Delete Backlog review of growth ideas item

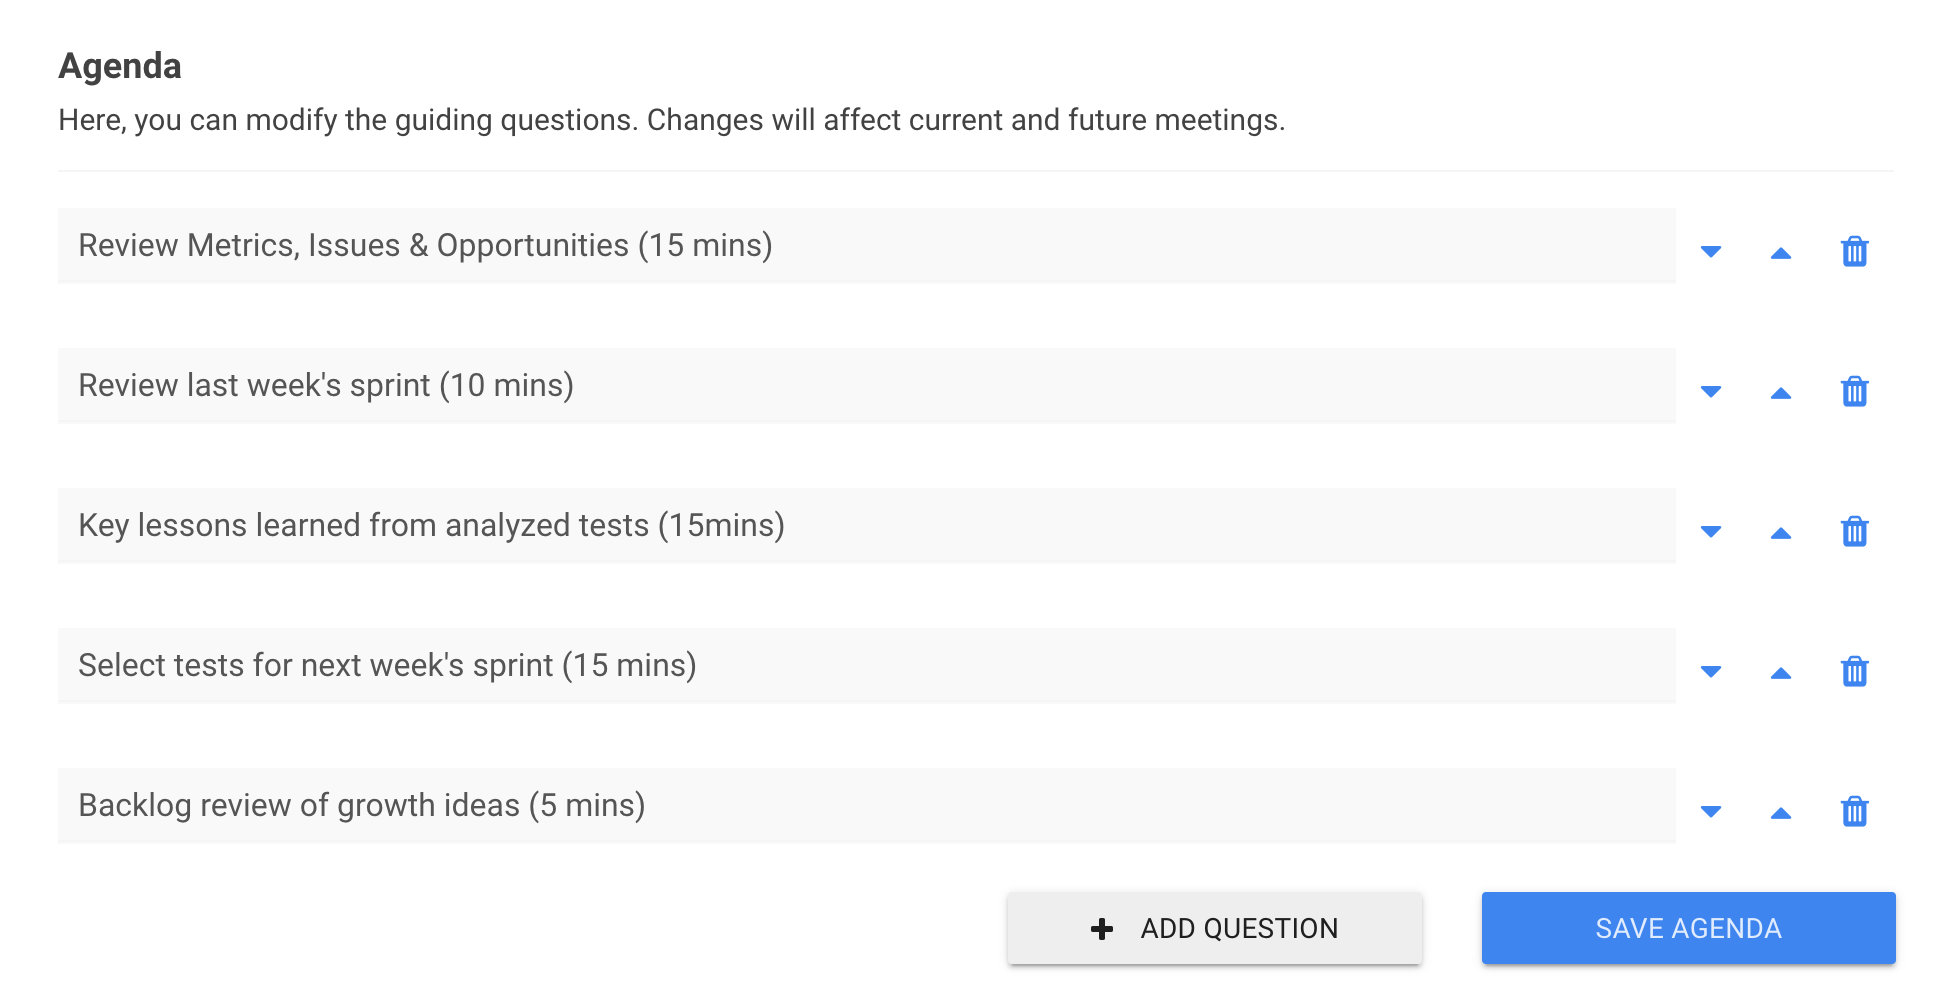coord(1854,811)
